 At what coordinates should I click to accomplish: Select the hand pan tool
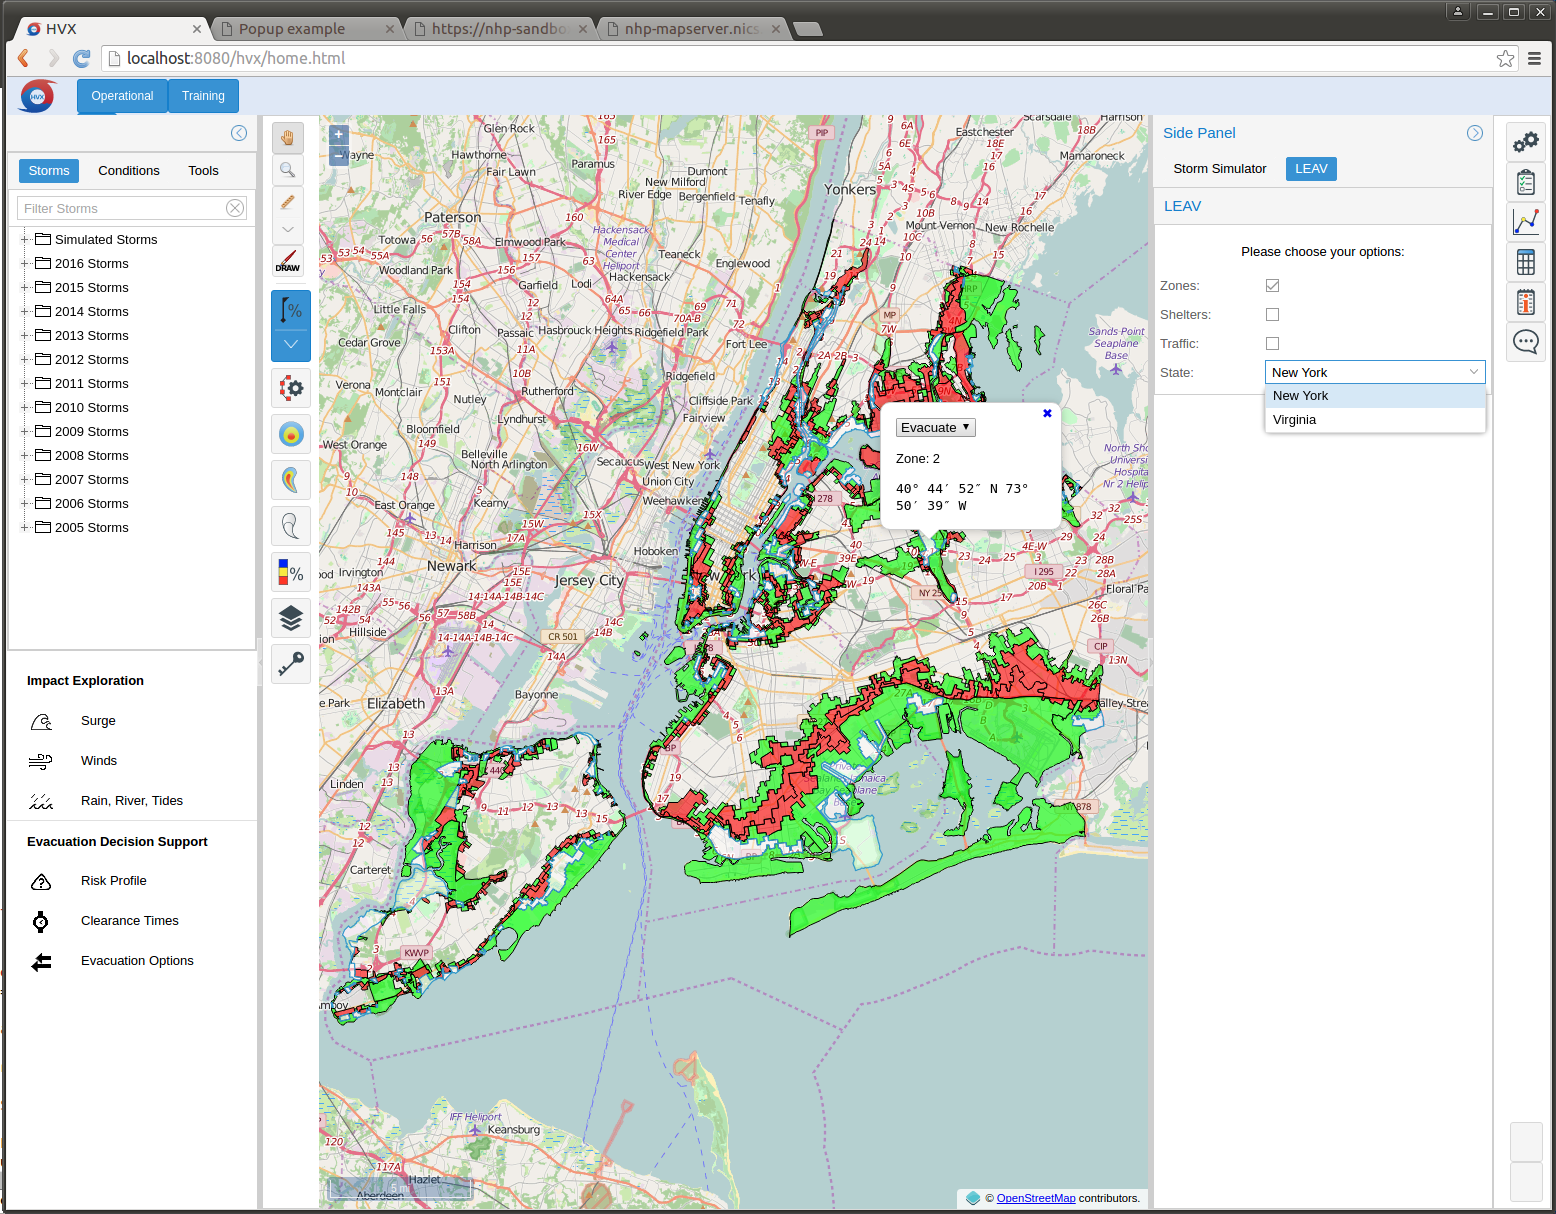click(x=288, y=137)
